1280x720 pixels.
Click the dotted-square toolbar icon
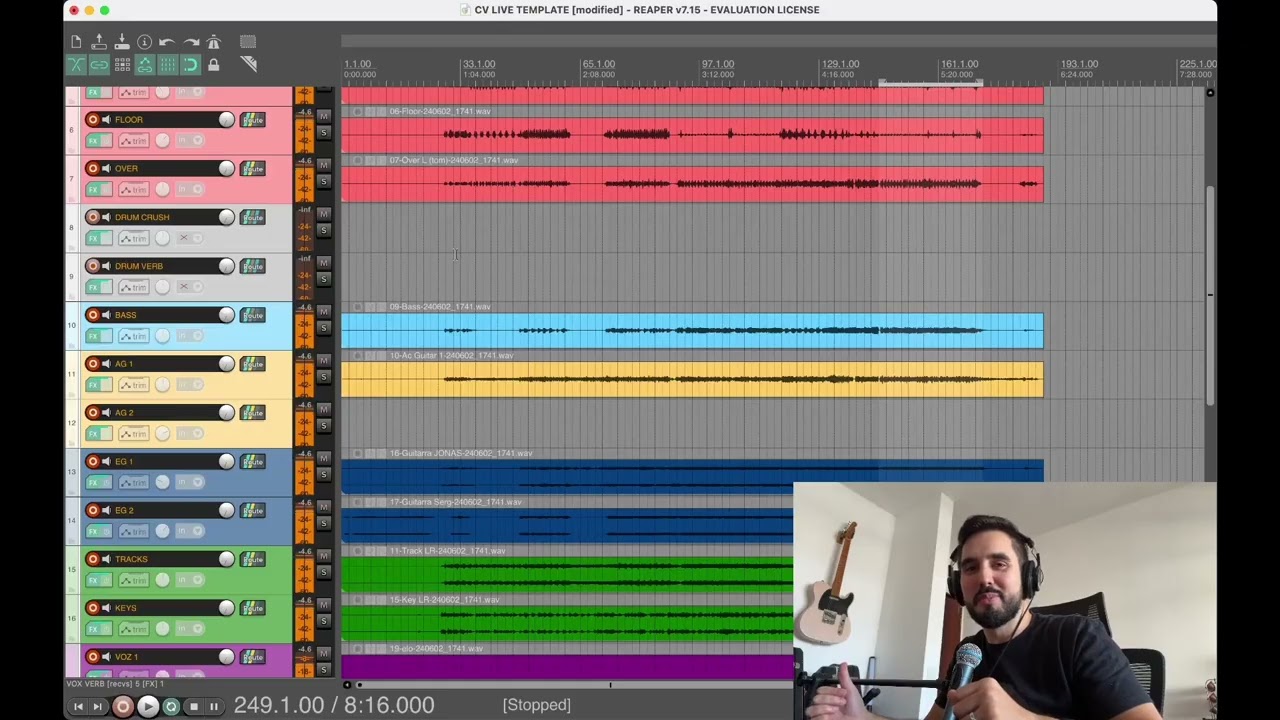tap(248, 42)
